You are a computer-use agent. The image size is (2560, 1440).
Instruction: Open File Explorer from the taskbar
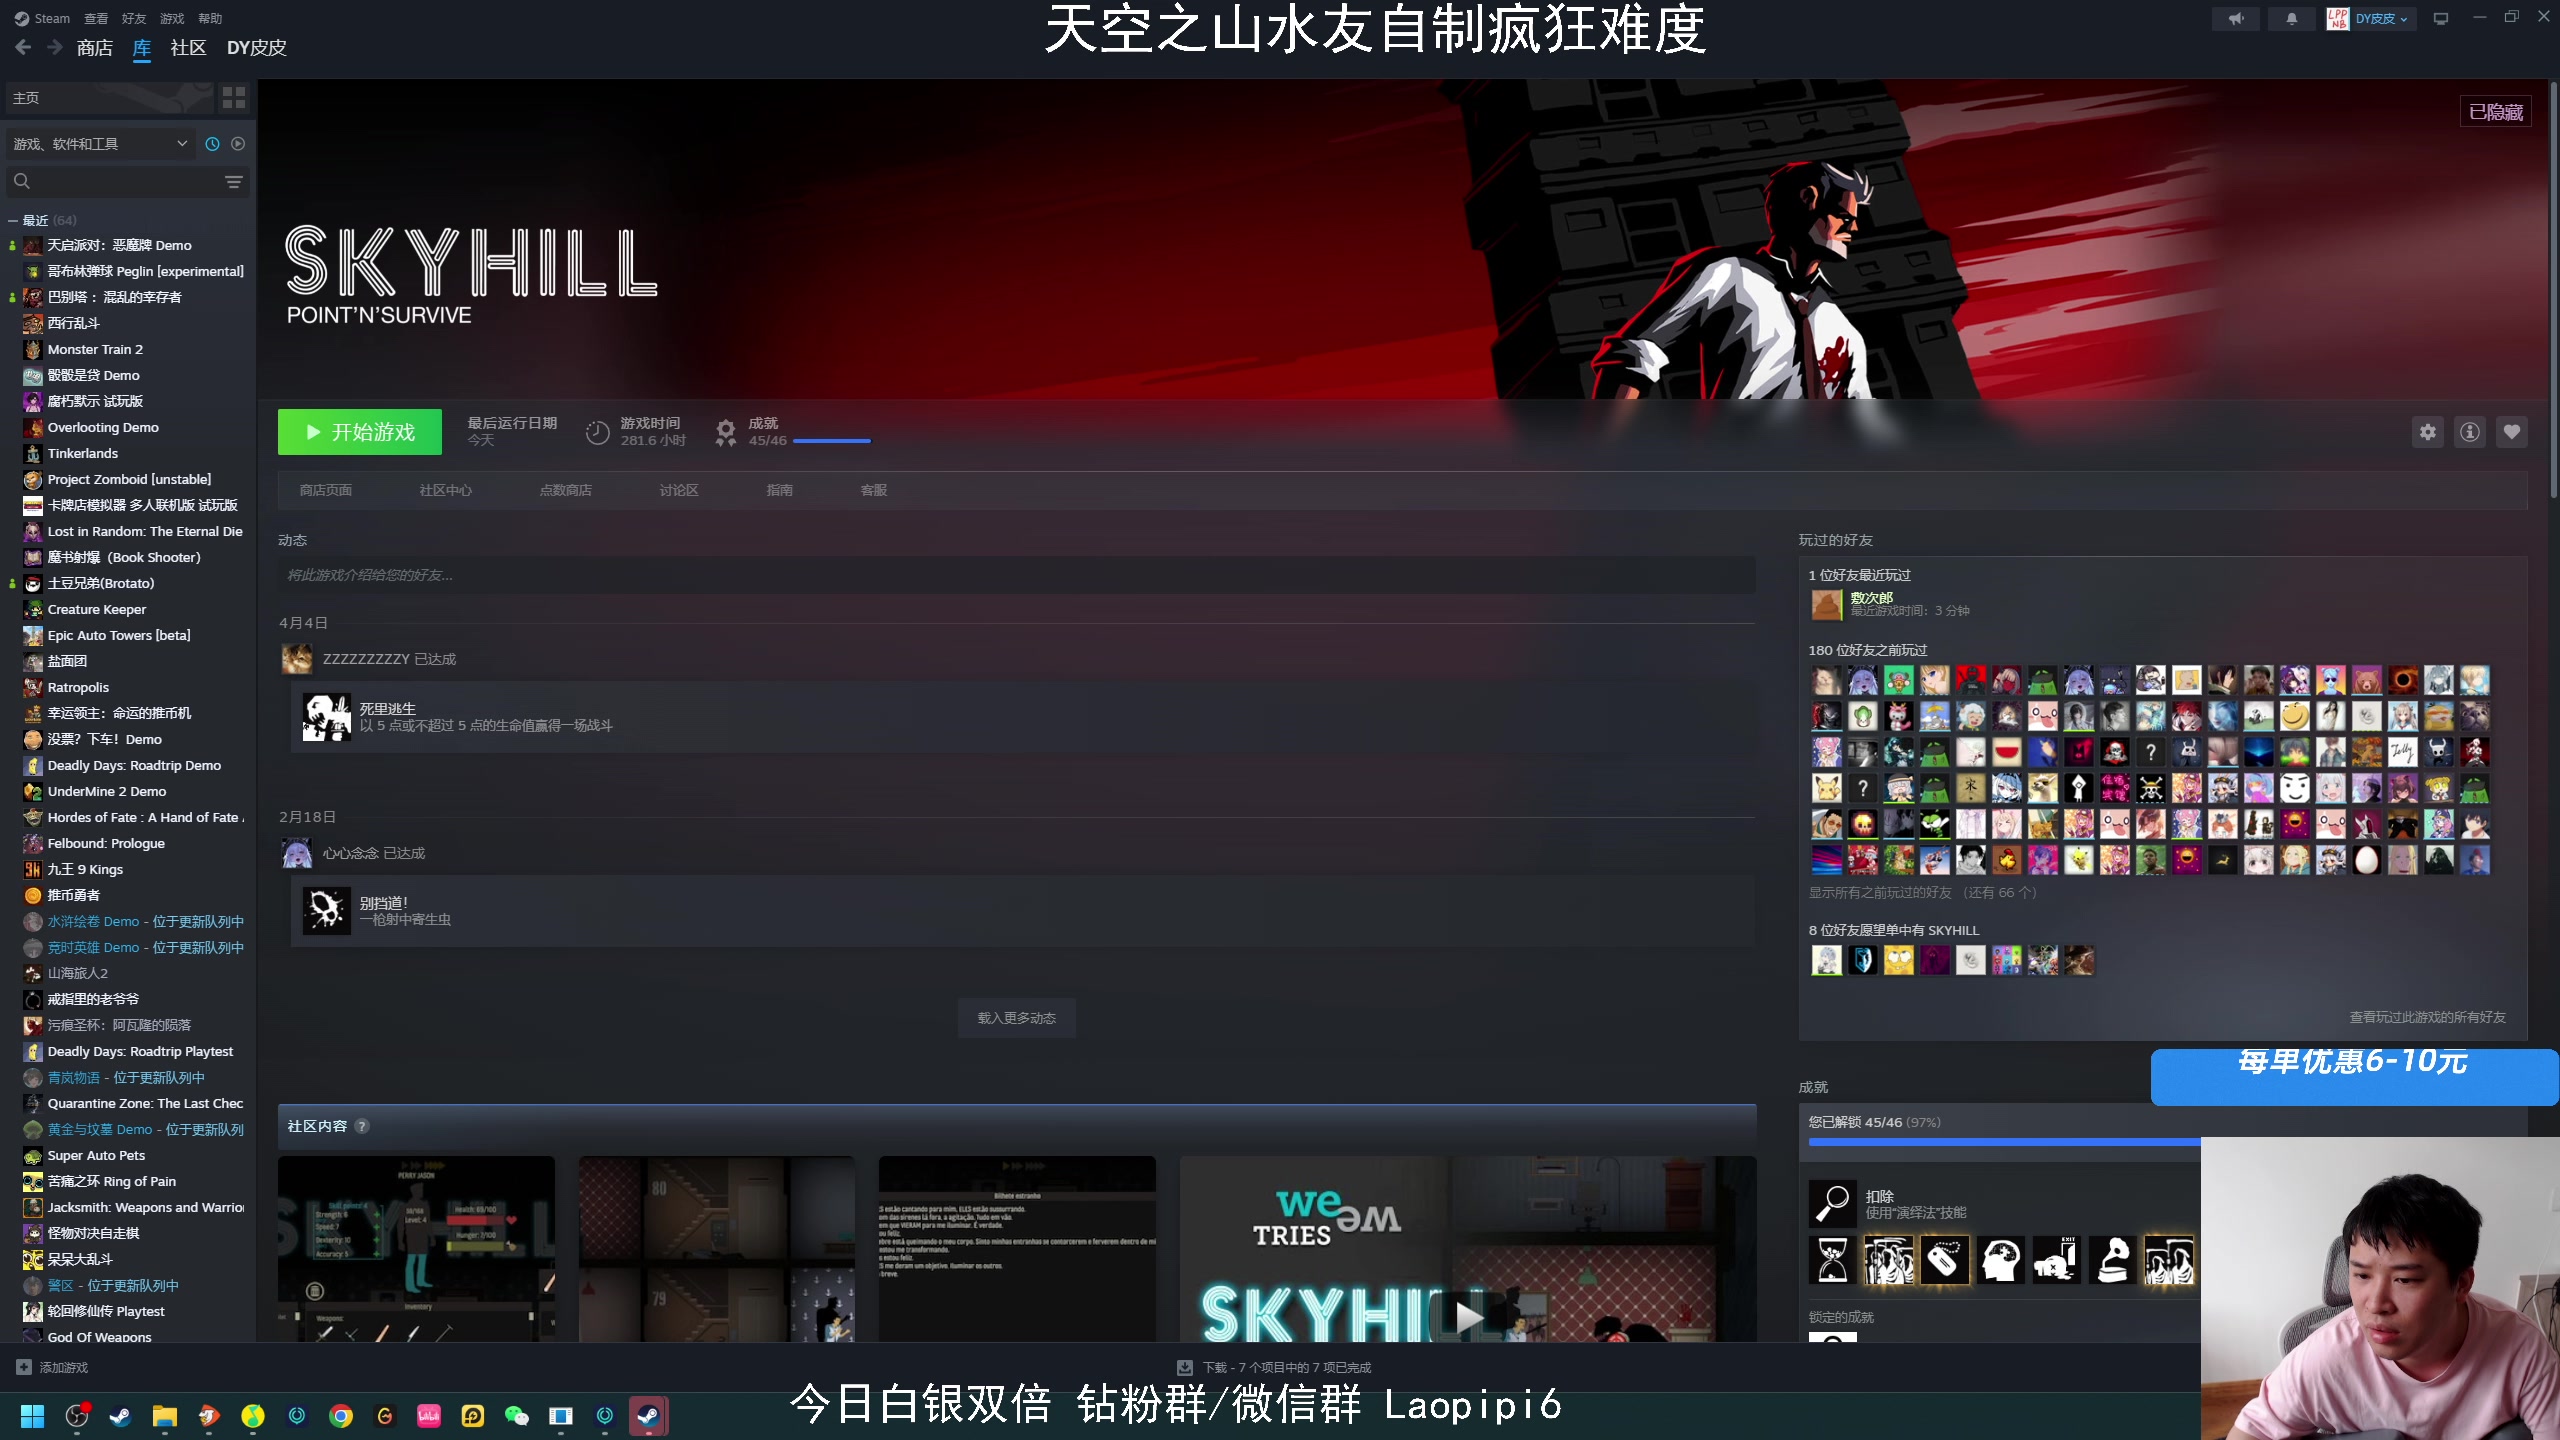point(165,1416)
